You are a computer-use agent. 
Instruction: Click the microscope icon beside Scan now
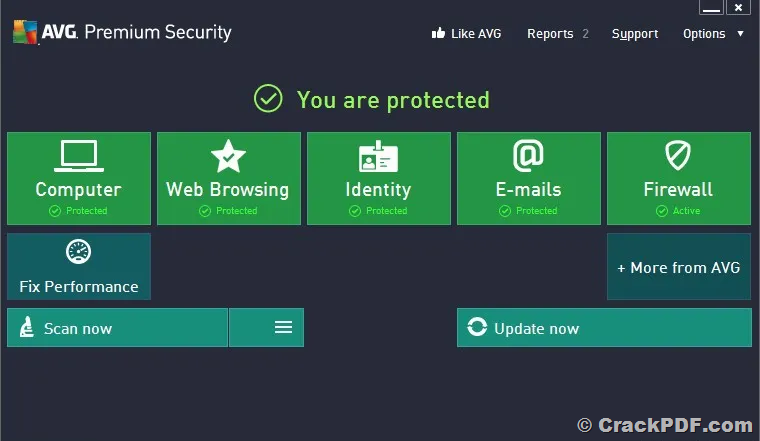click(x=27, y=327)
